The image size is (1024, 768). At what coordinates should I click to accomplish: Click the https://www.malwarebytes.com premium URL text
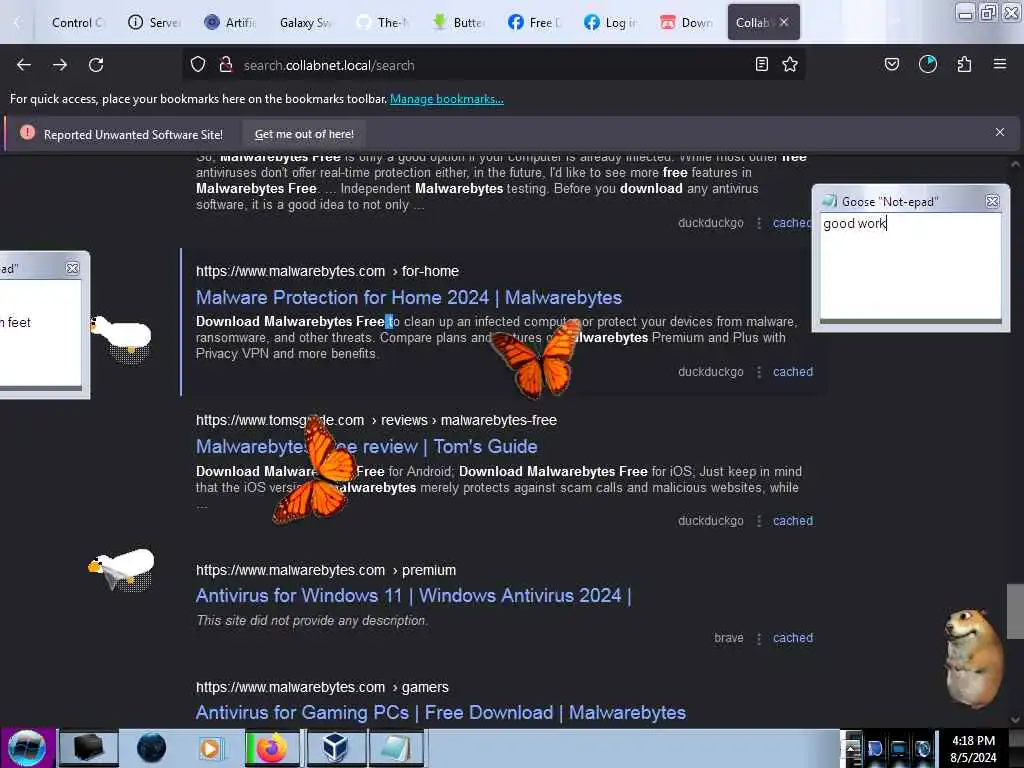point(326,570)
